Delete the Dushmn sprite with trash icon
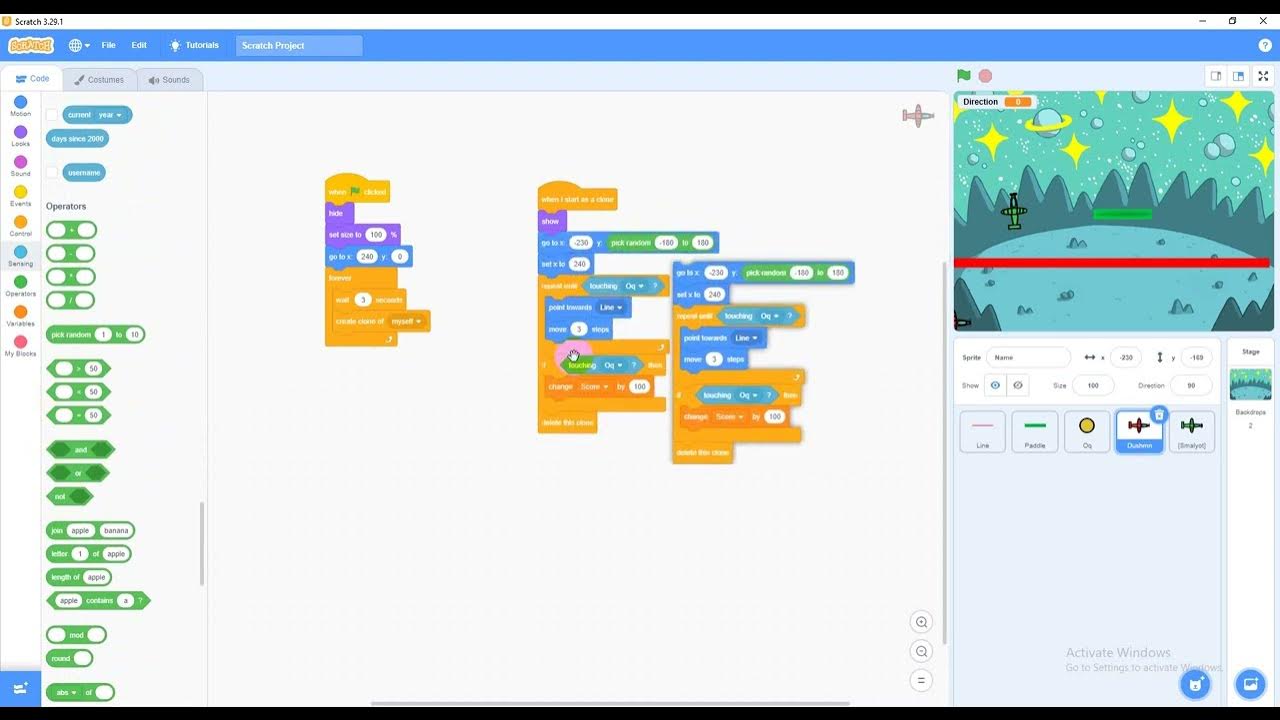 [1159, 414]
